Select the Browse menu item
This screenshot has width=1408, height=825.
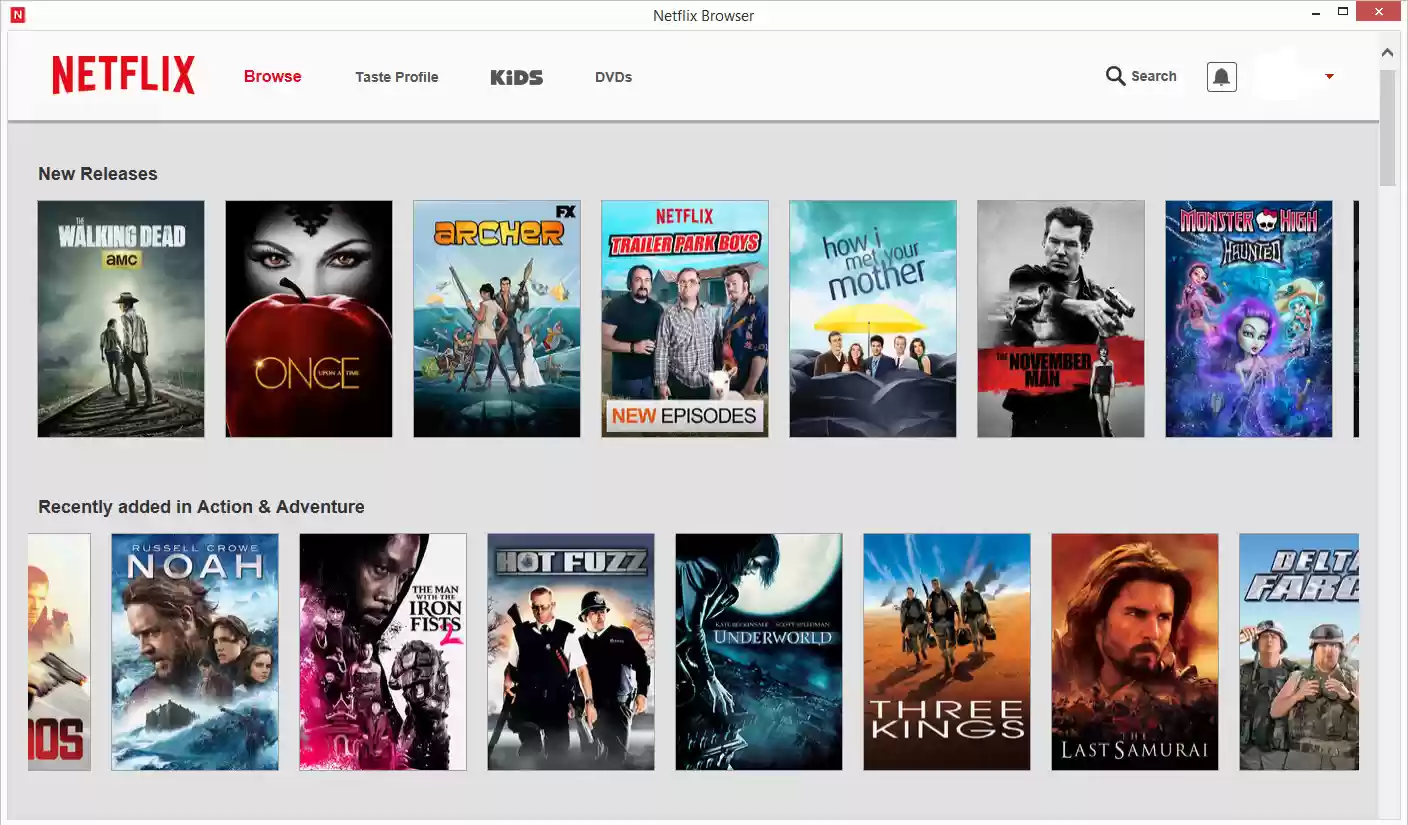pos(272,76)
